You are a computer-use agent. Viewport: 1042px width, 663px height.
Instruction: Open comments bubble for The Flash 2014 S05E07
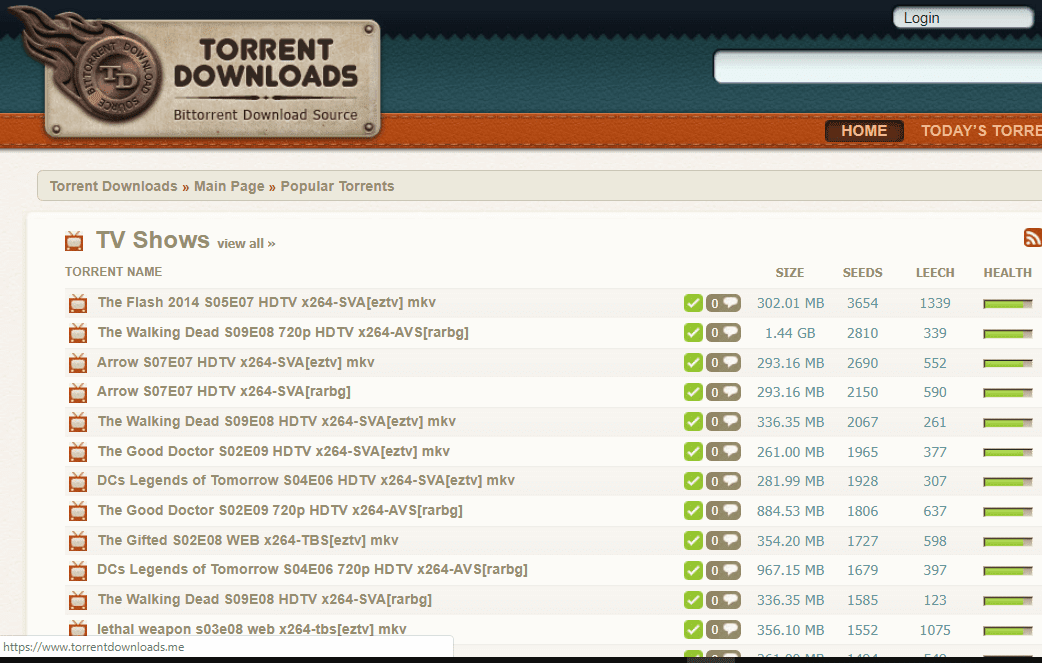point(723,304)
